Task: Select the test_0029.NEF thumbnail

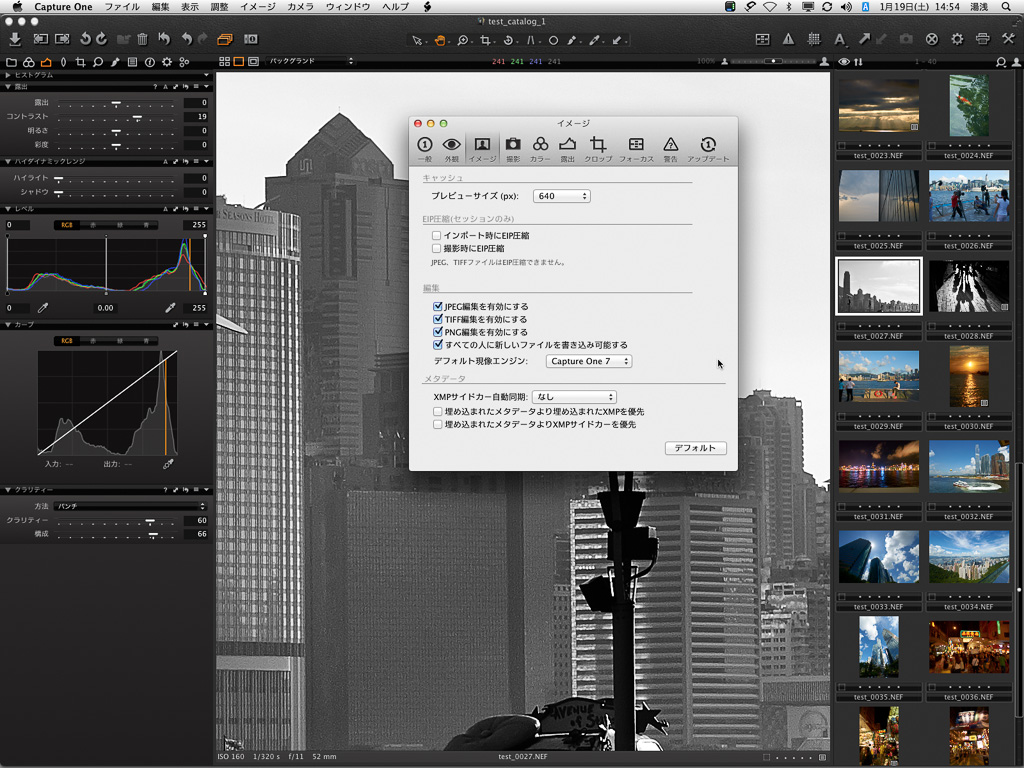Action: [x=878, y=375]
